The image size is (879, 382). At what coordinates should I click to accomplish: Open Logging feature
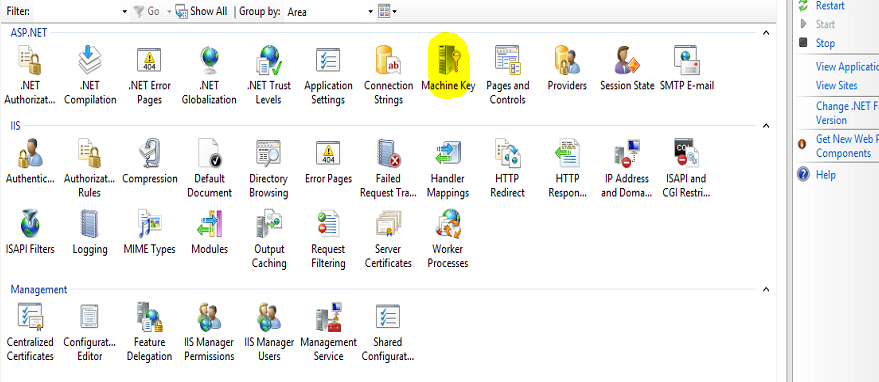(x=90, y=233)
